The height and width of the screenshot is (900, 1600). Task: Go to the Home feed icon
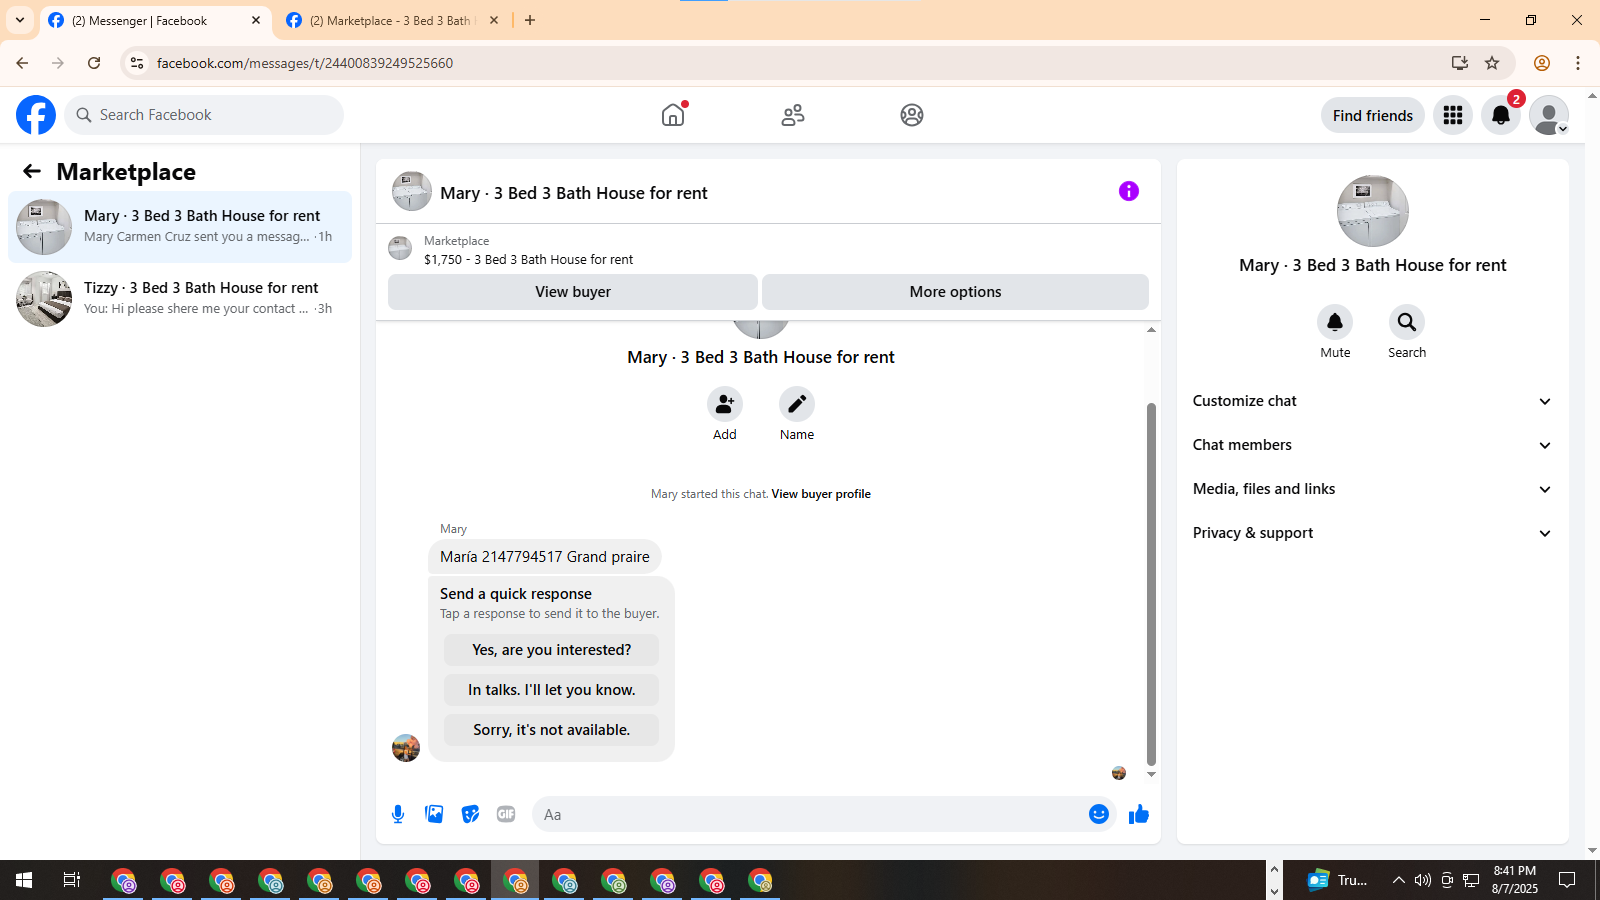tap(673, 115)
